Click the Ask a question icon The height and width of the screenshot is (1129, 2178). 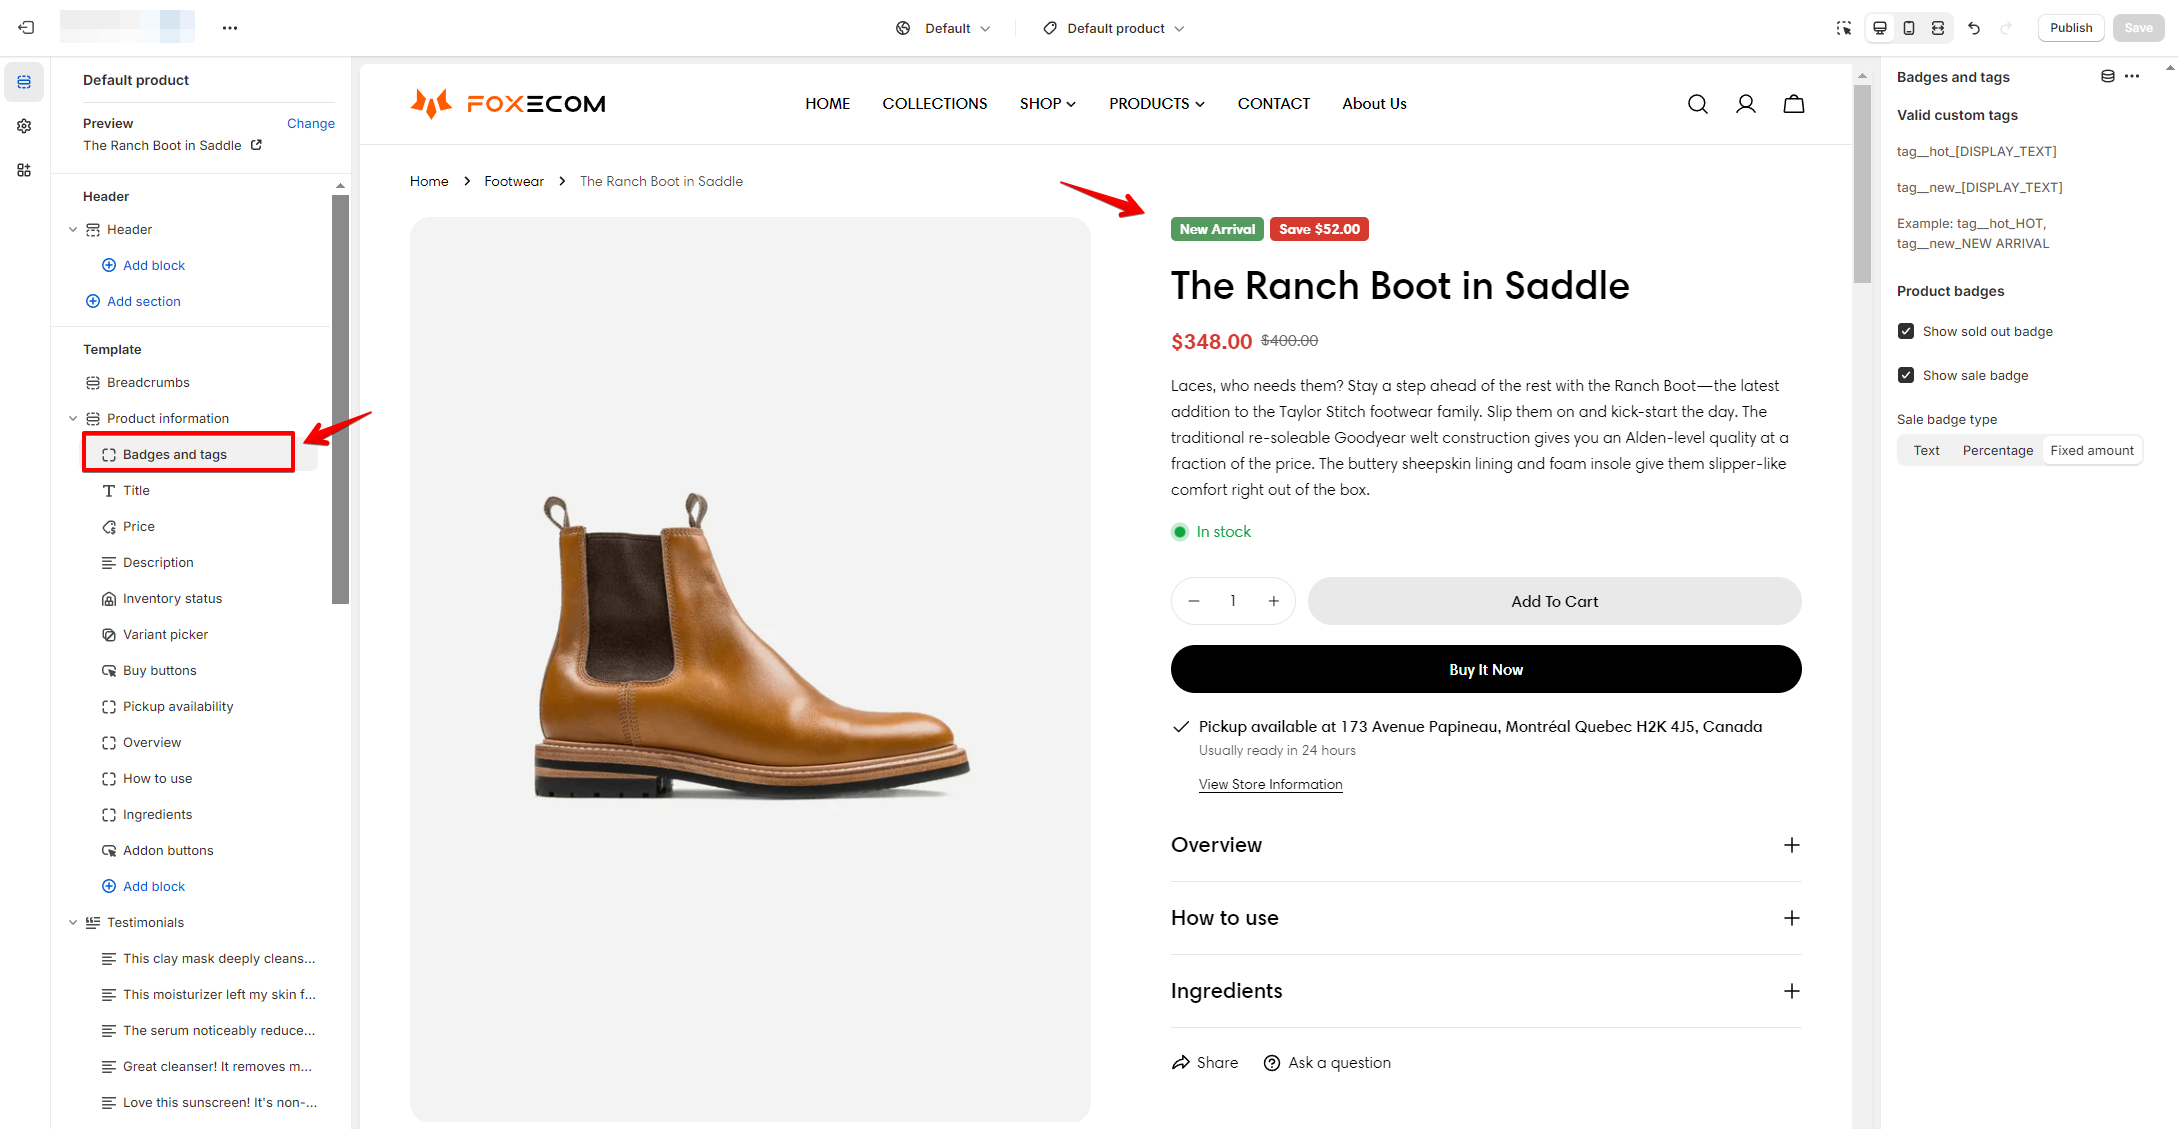[1272, 1063]
